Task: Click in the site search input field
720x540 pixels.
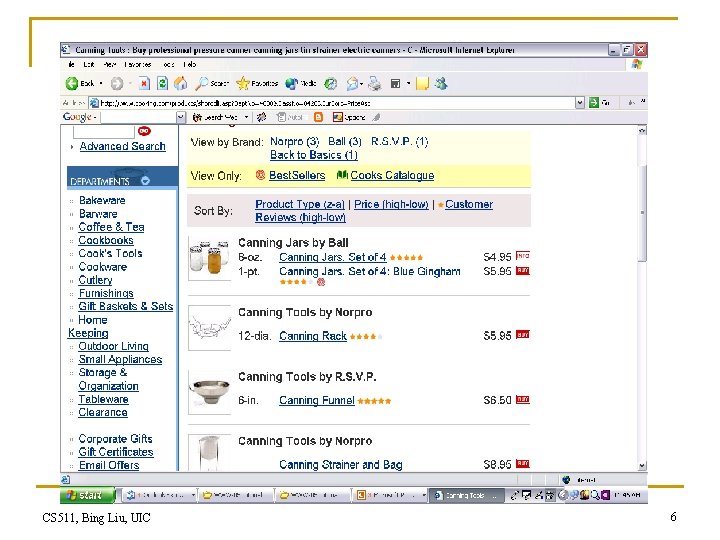Action: tap(103, 131)
